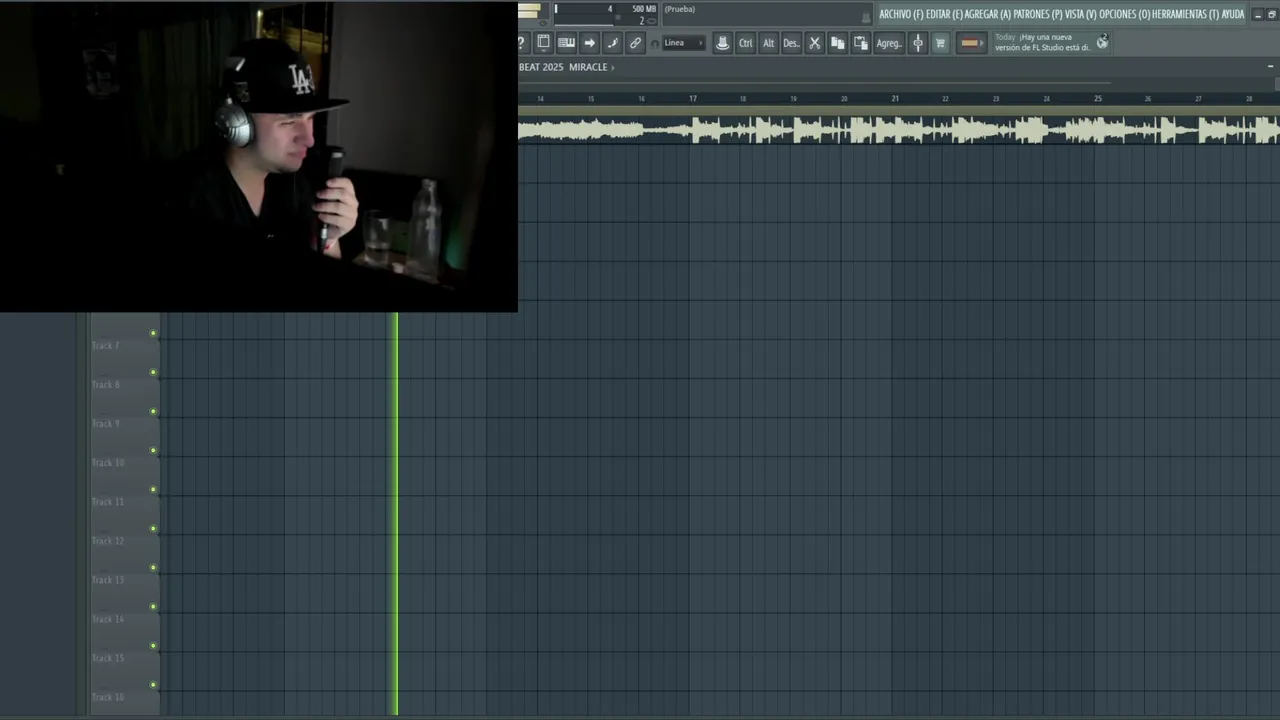The image size is (1280, 720).
Task: Open the piano roll keyboard icon
Action: point(566,43)
